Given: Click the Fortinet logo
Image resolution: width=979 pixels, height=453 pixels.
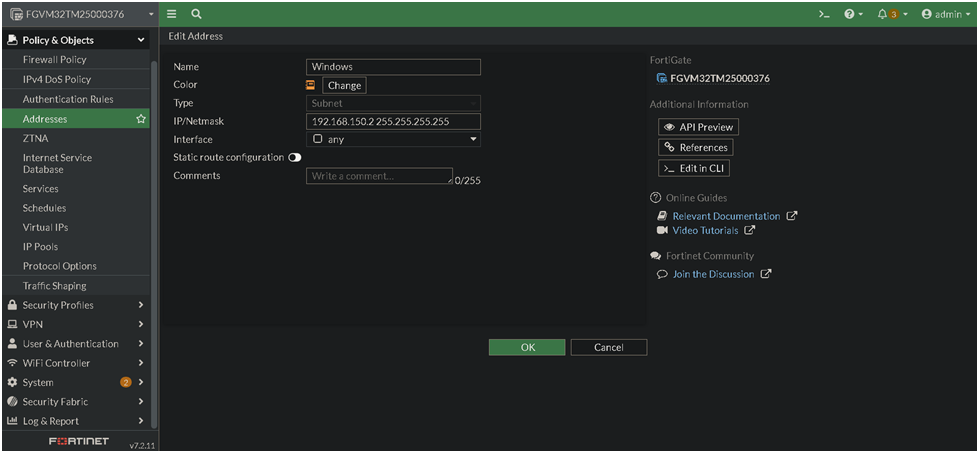Looking at the screenshot, I should click(x=78, y=442).
